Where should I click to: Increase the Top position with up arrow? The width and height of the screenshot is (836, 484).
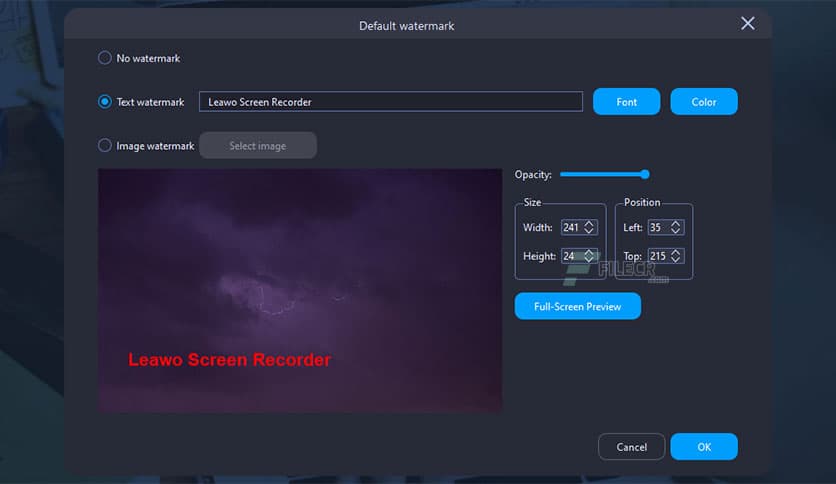(x=676, y=252)
